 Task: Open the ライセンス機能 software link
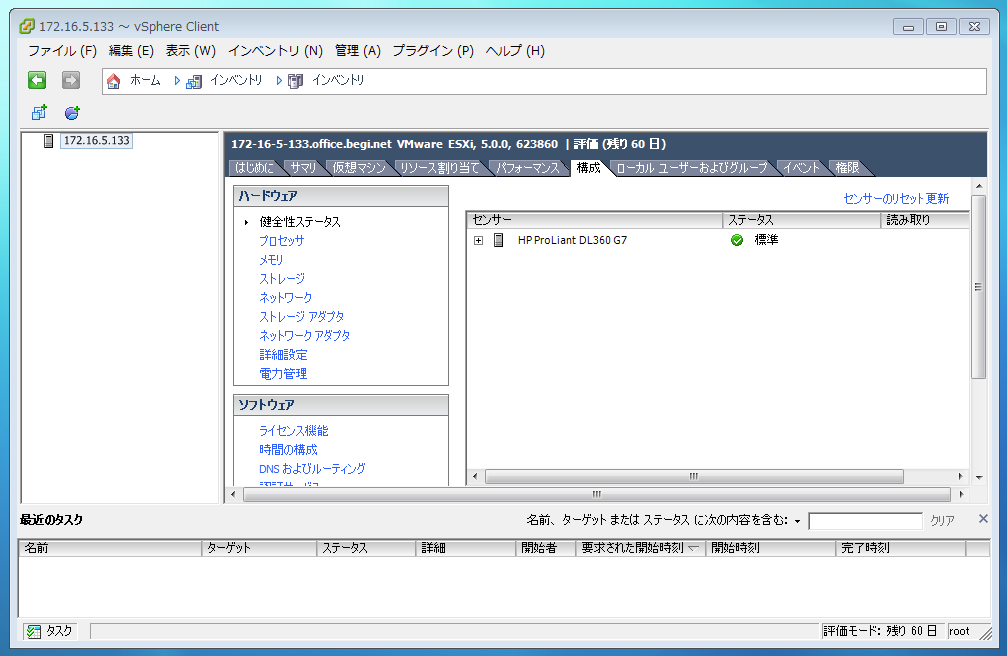[x=293, y=430]
